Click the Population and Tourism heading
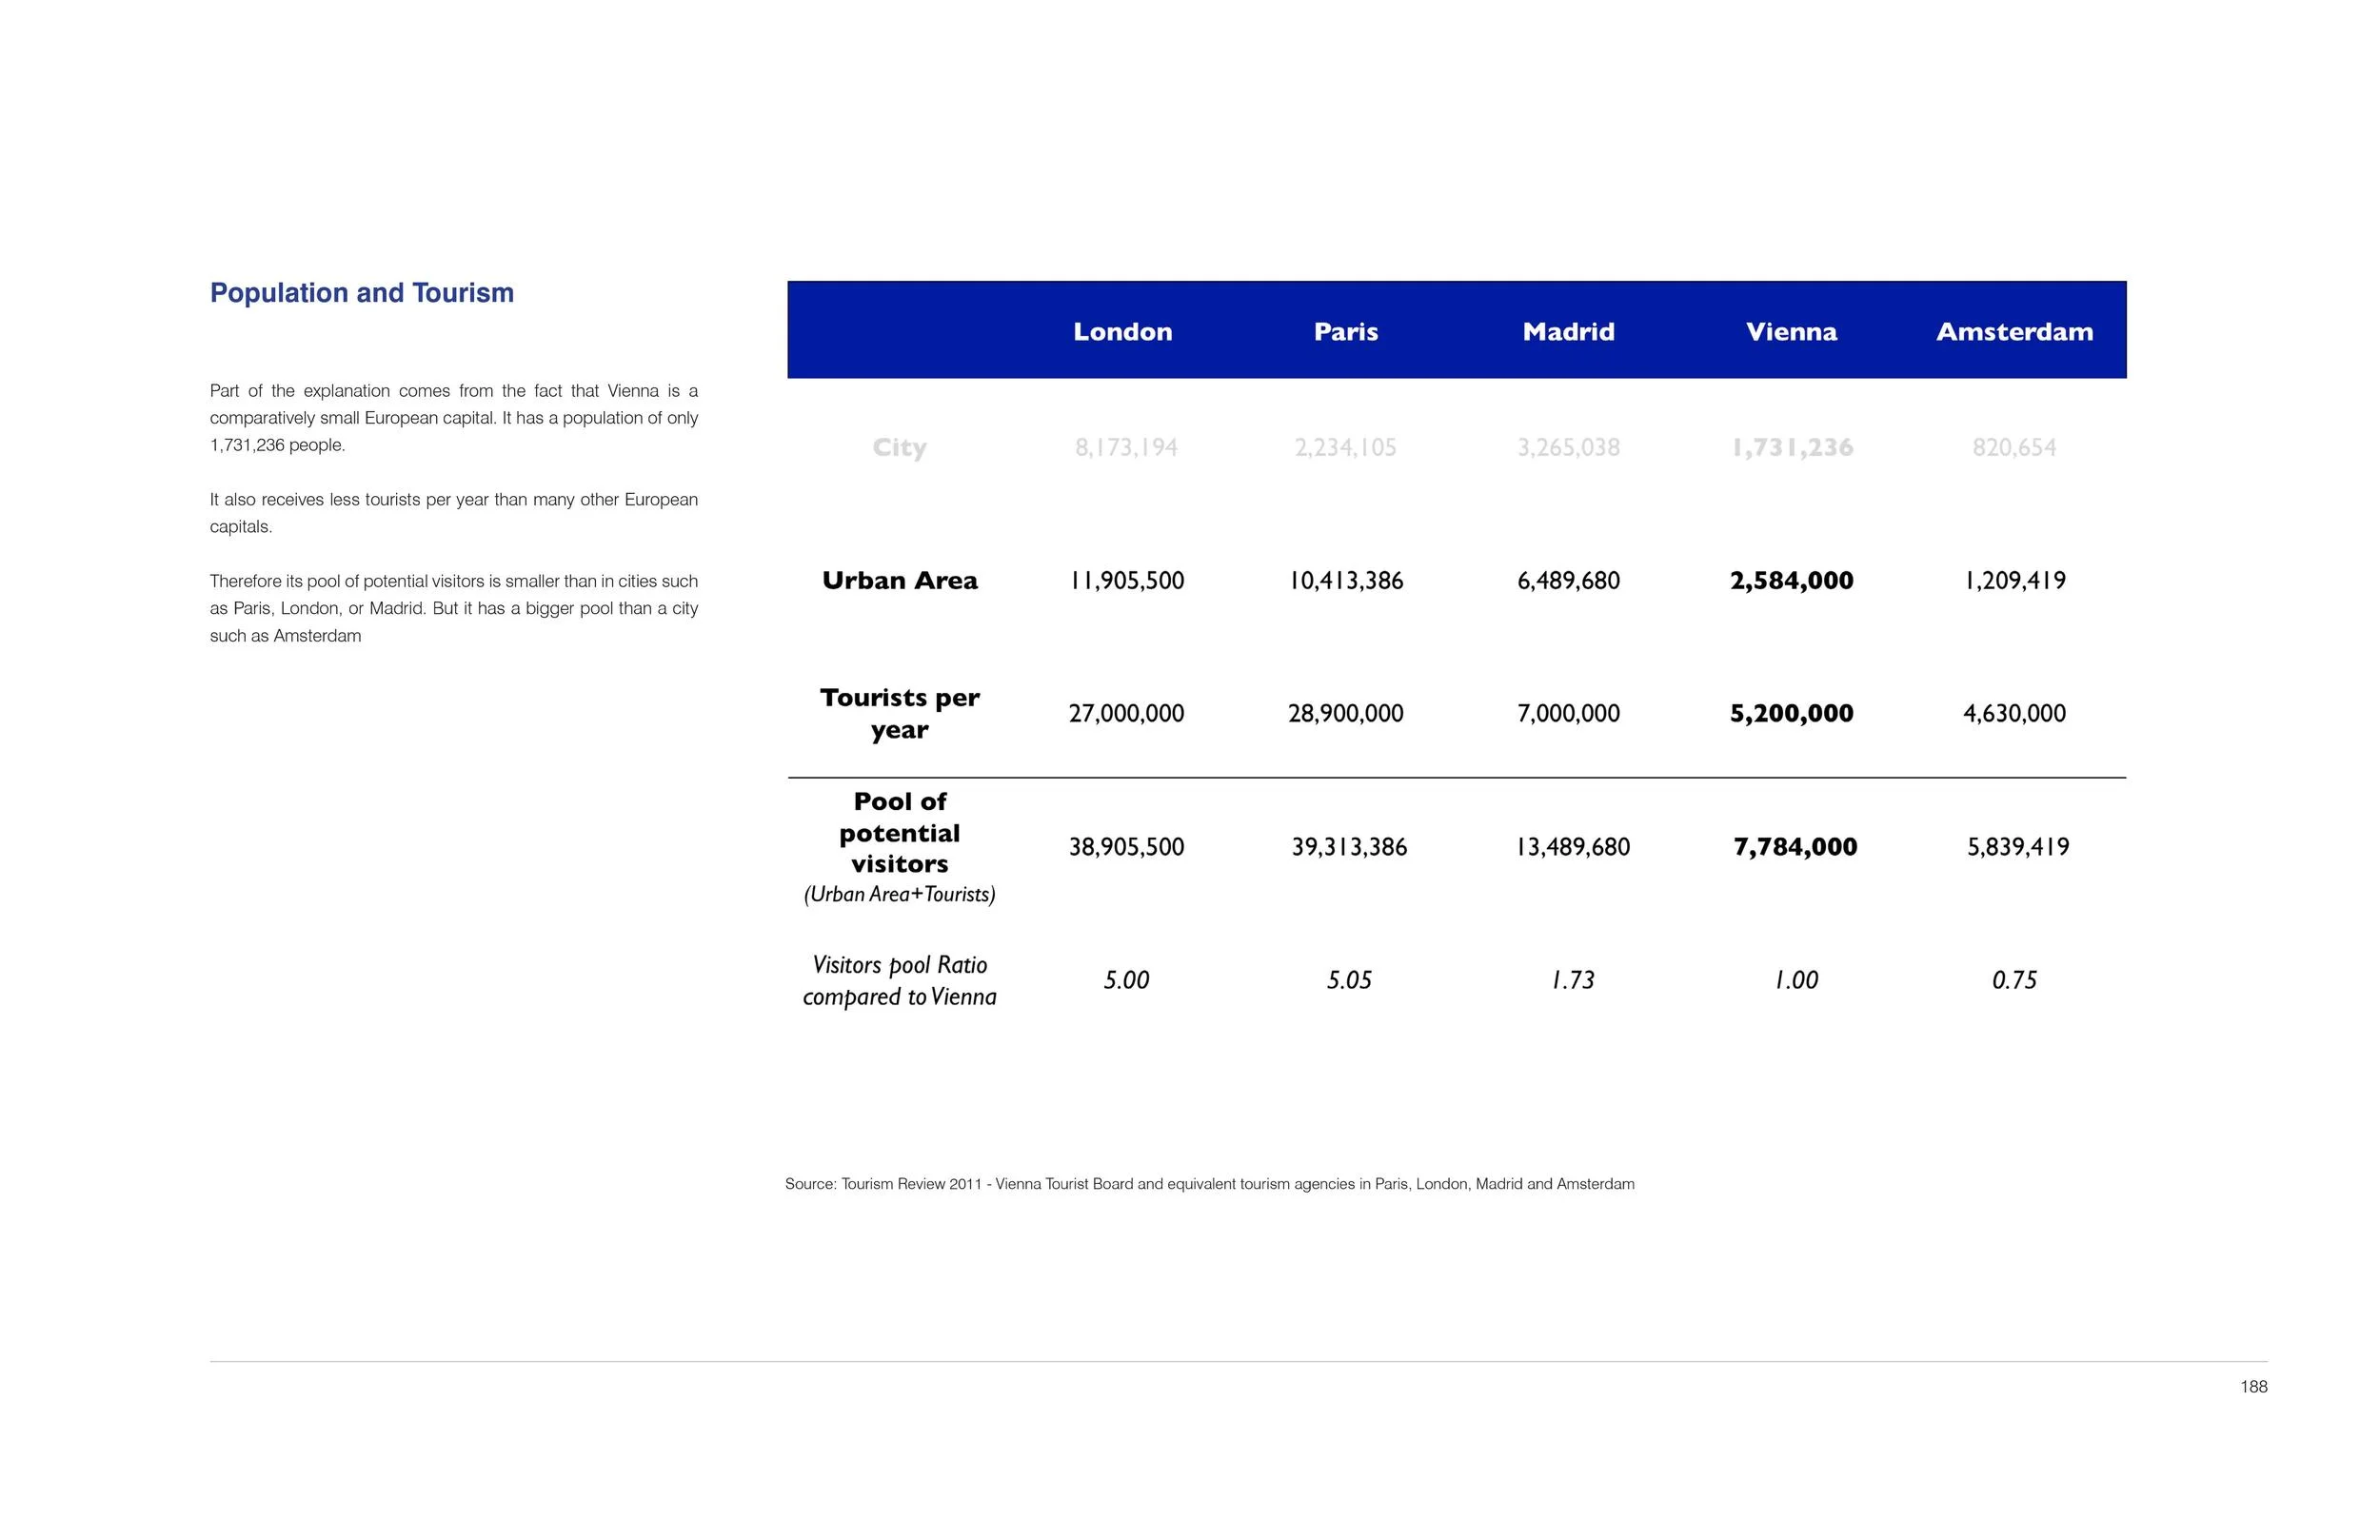The image size is (2380, 1540). click(361, 293)
